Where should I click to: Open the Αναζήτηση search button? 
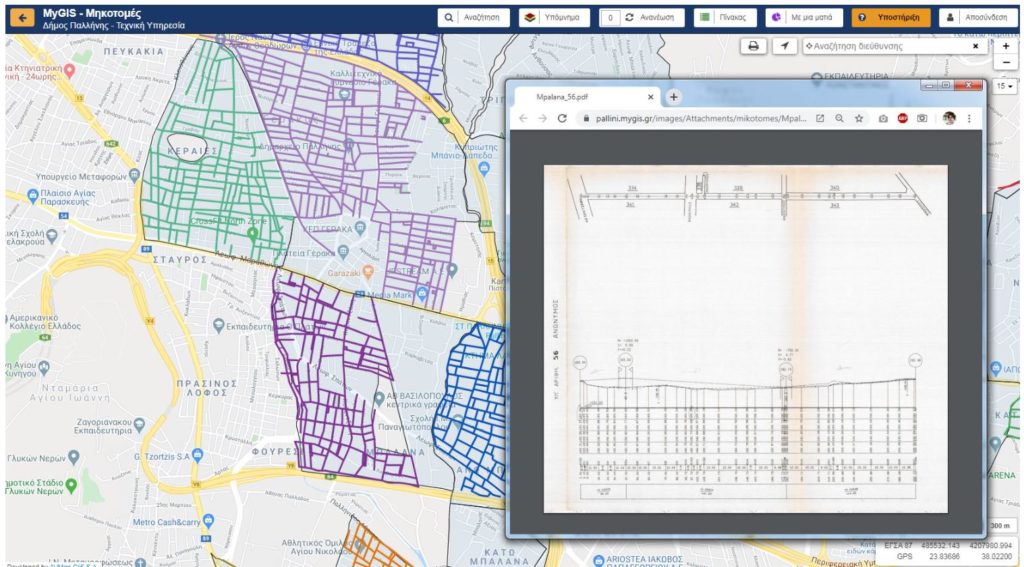tap(474, 18)
